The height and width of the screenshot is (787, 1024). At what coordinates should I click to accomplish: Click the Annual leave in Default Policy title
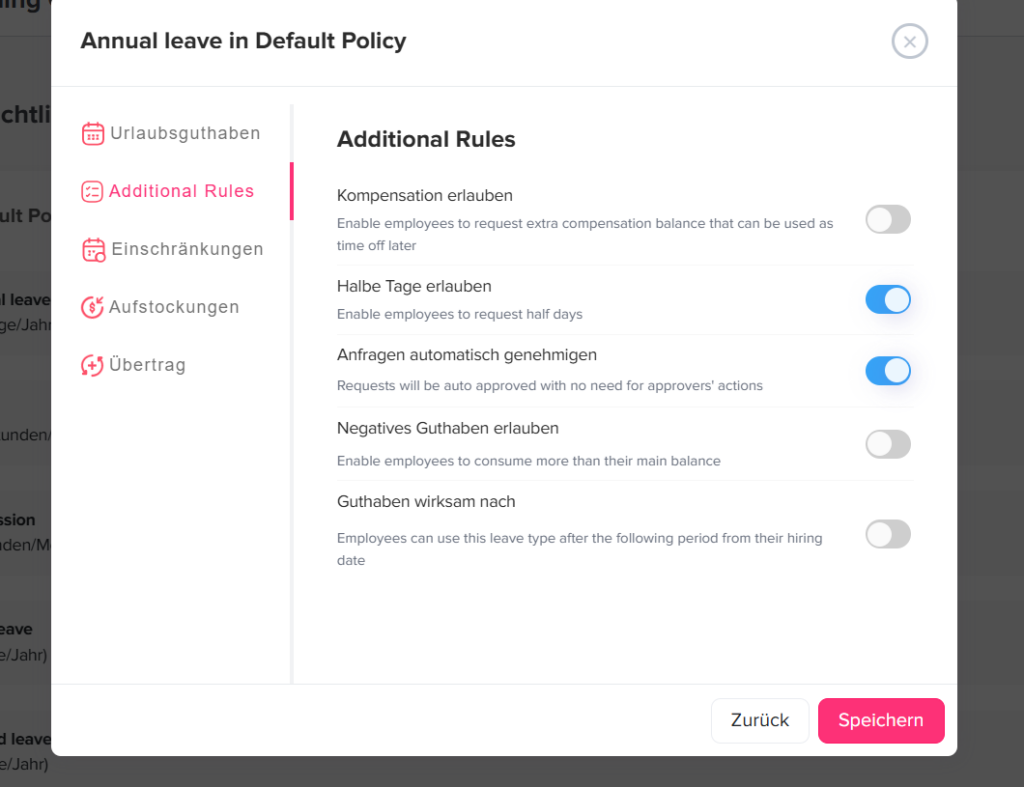point(243,41)
